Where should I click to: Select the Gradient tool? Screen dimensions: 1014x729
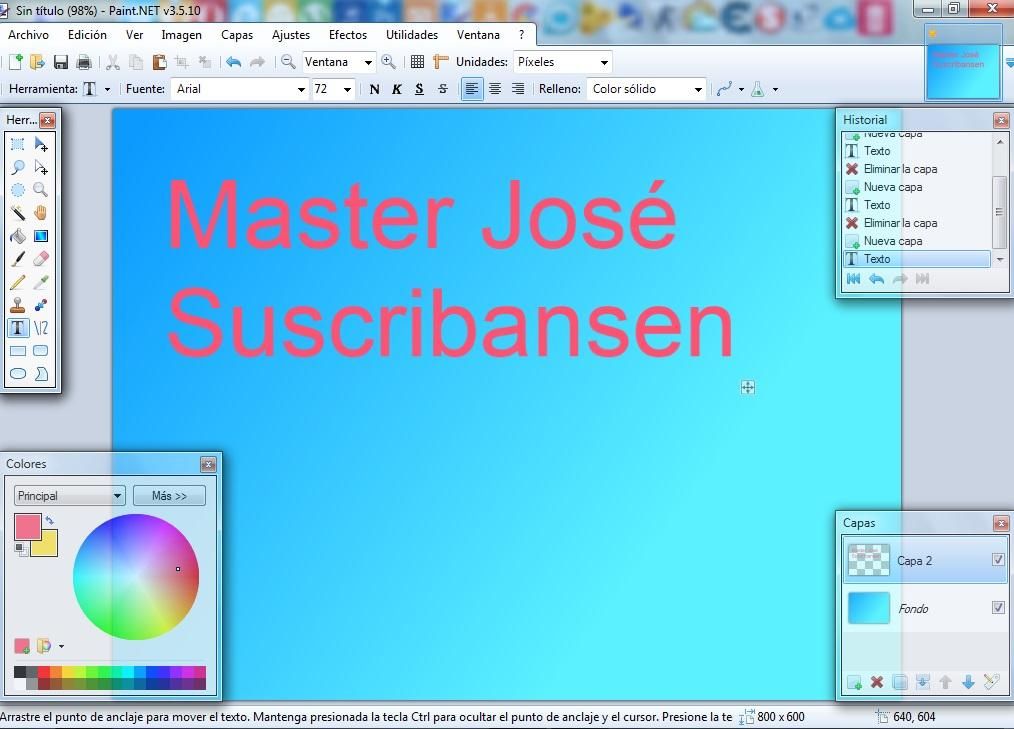(41, 237)
